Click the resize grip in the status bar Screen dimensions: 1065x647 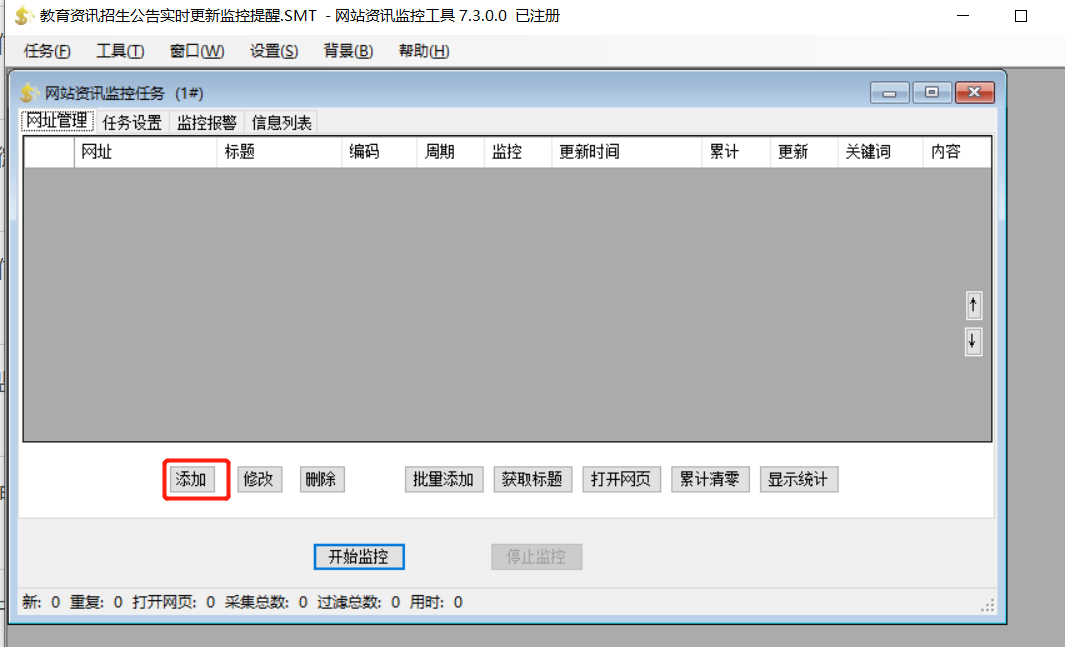(988, 605)
